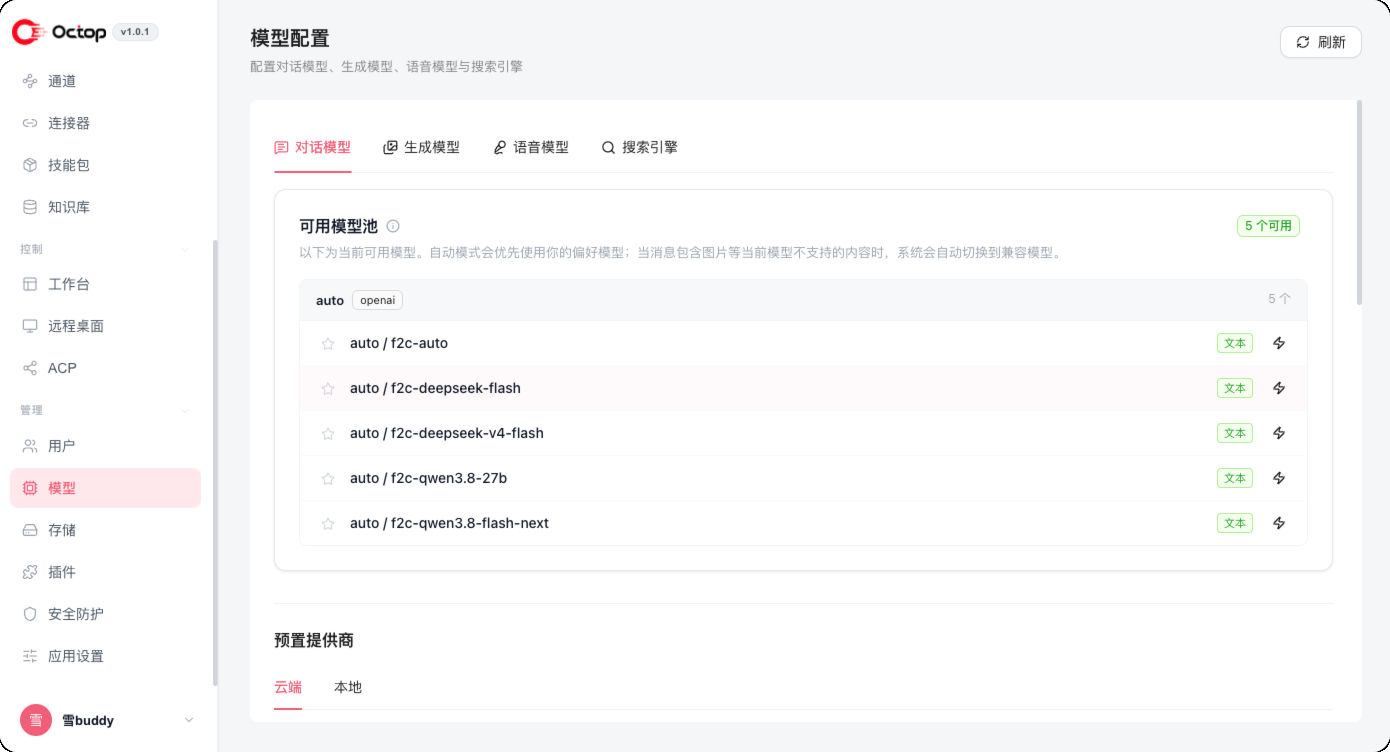The image size is (1390, 752).
Task: Star auto / f2c-deepseek-v4-flash as preferred
Action: click(x=327, y=434)
